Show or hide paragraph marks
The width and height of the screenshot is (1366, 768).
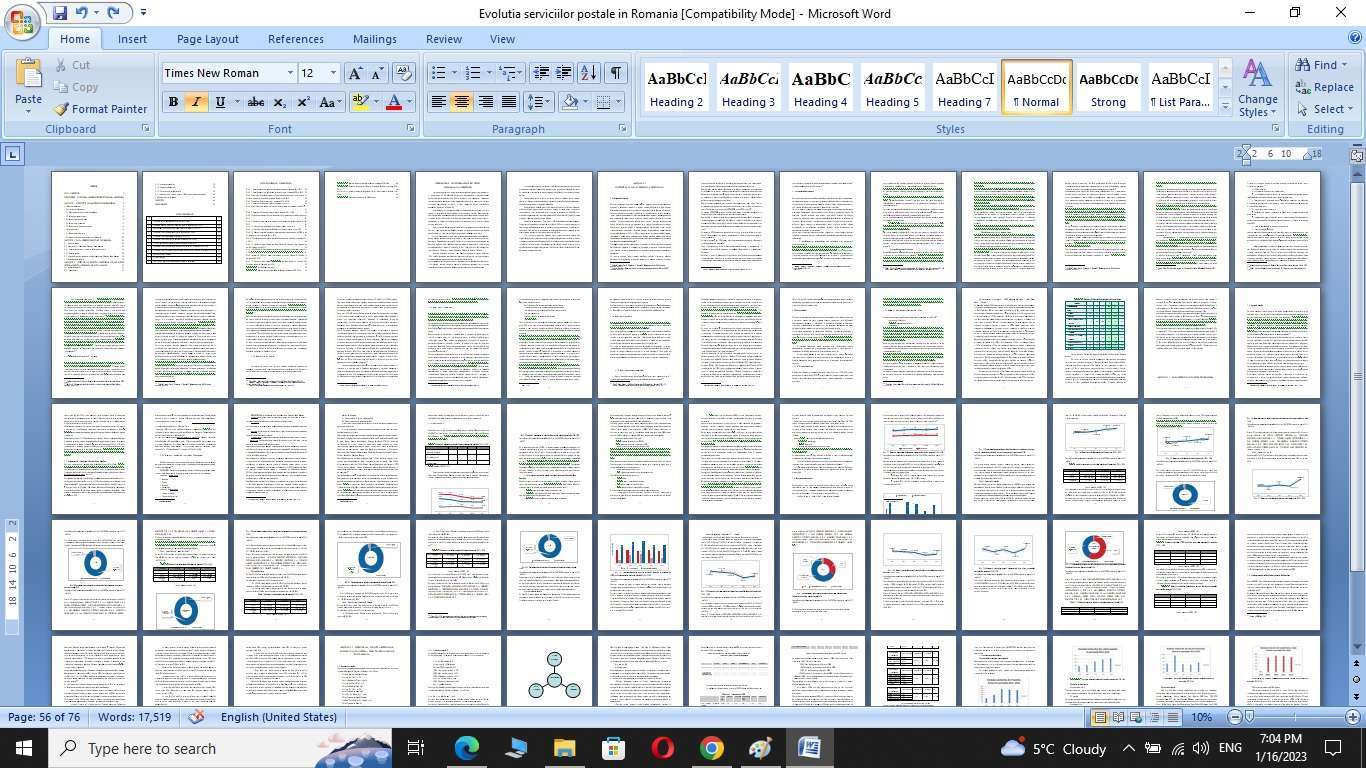[x=616, y=73]
